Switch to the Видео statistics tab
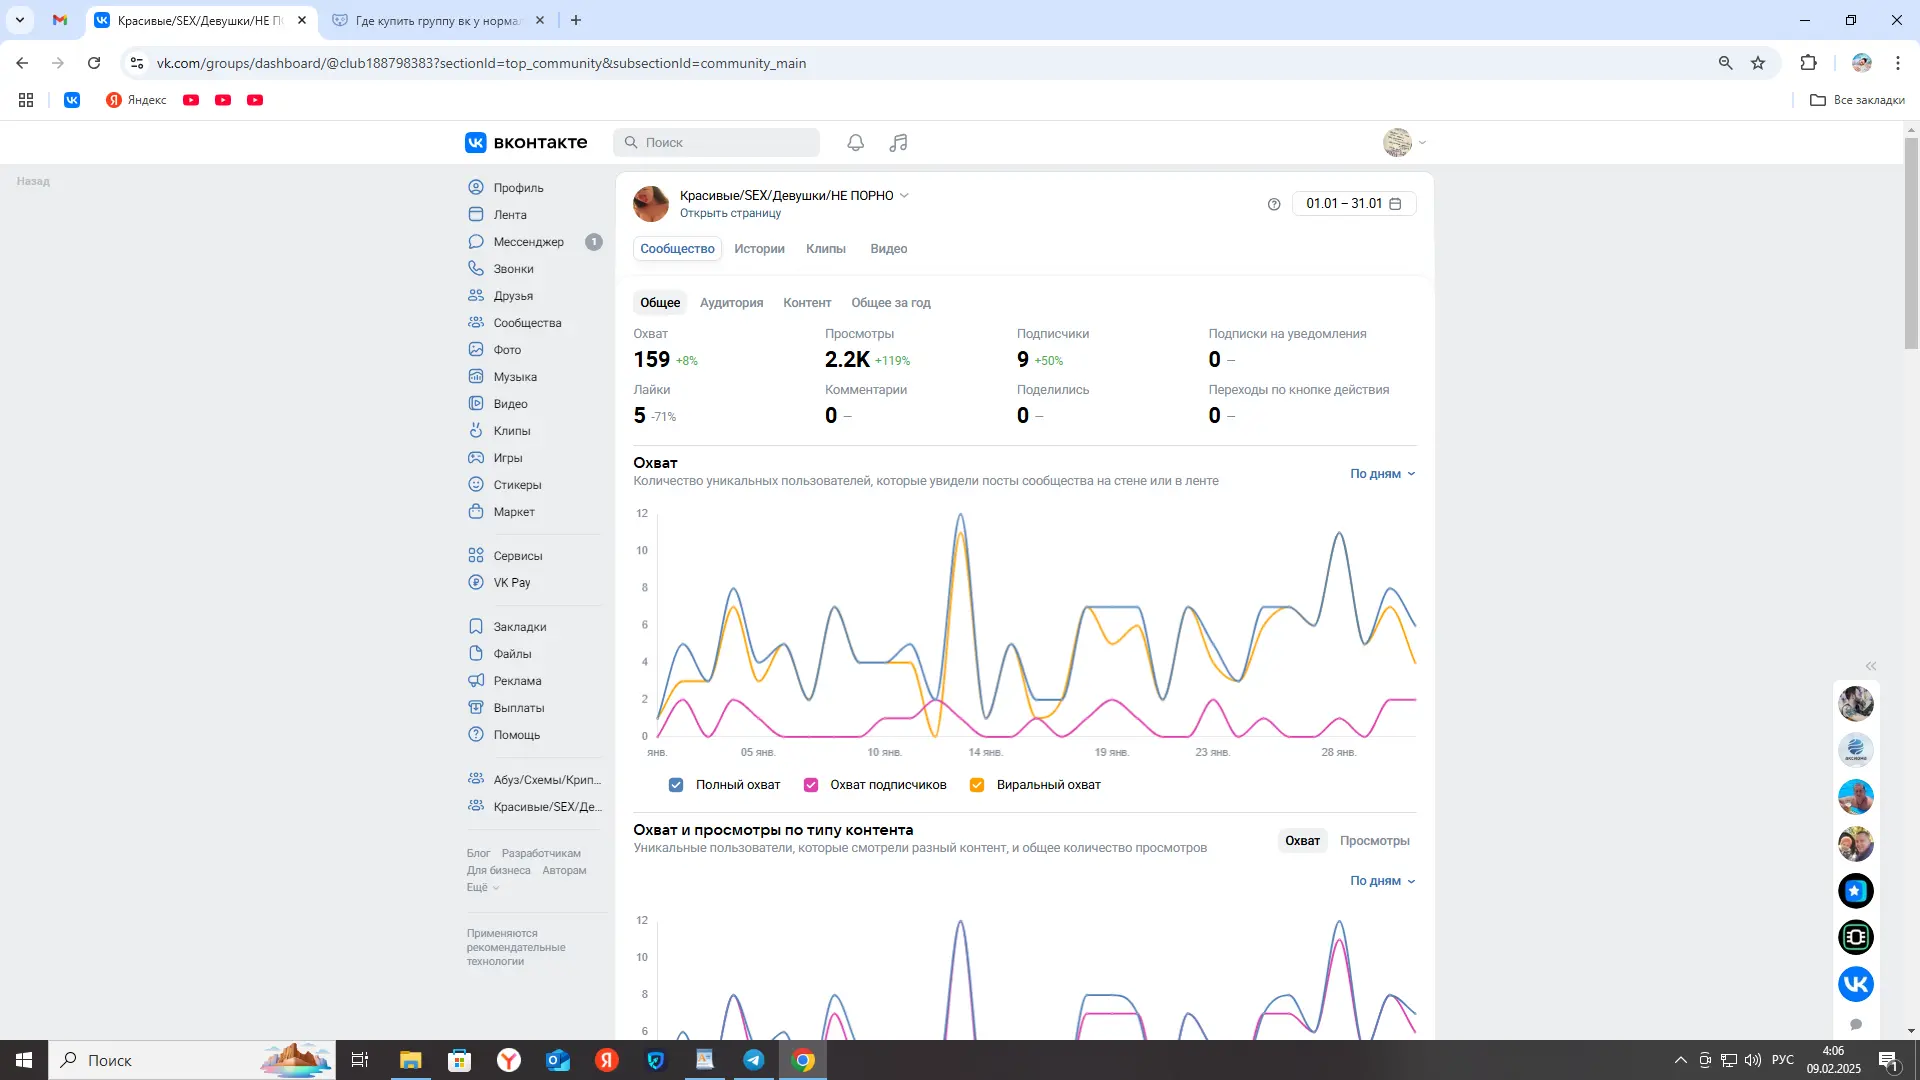The image size is (1920, 1080). point(888,249)
